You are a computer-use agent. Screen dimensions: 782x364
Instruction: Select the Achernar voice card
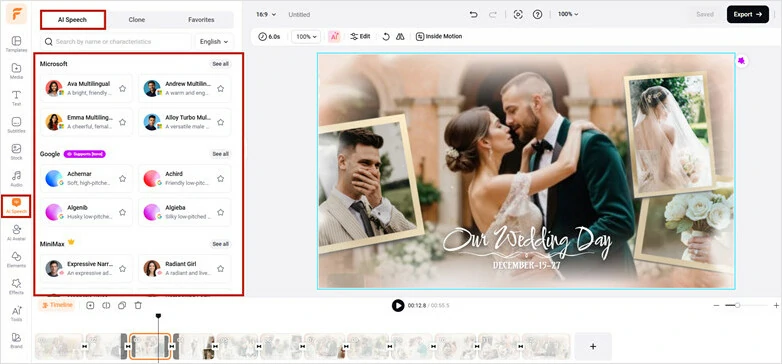[86, 179]
